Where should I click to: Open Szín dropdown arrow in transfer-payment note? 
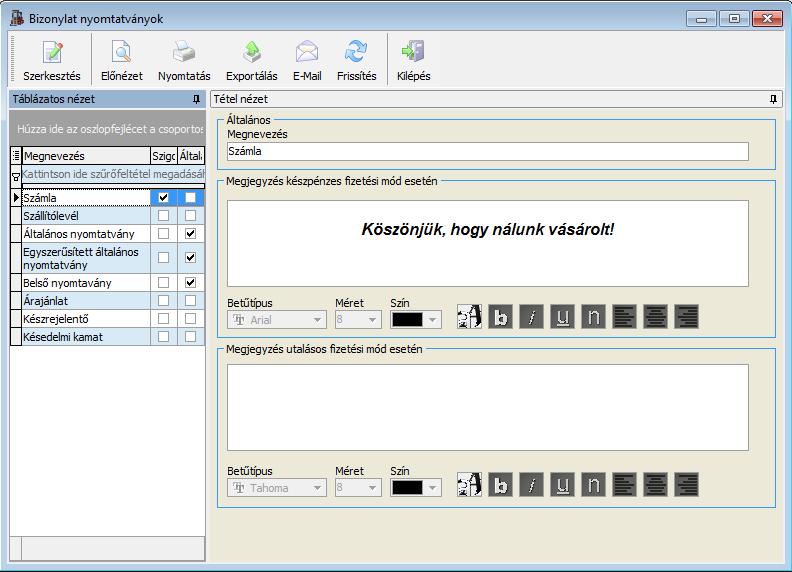[x=432, y=488]
